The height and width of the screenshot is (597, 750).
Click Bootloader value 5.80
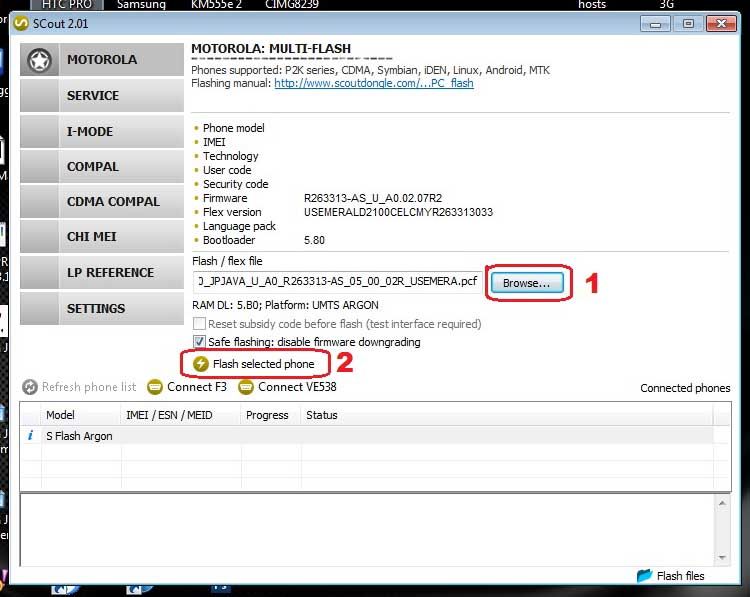pos(314,240)
